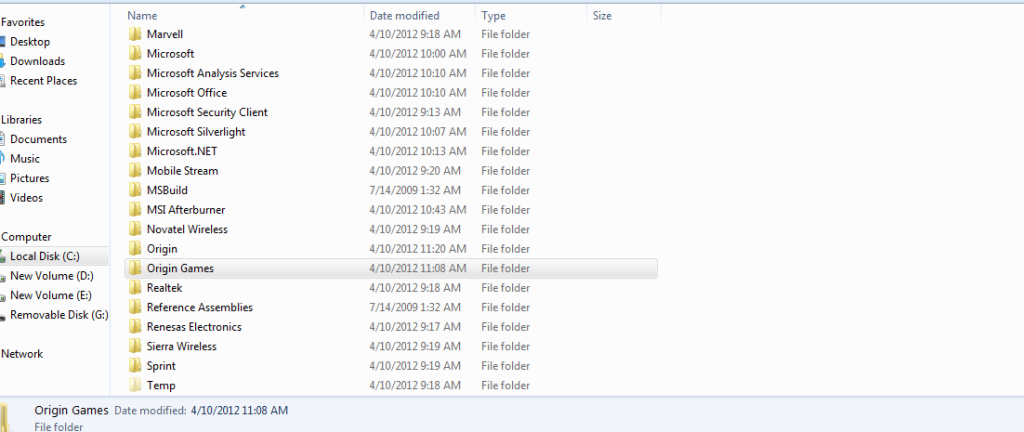Select Microsoft Security Client folder name

(x=207, y=112)
